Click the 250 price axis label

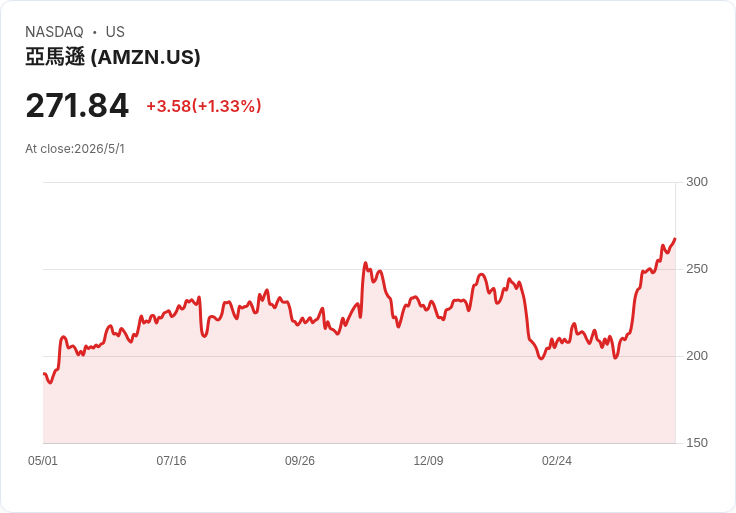[697, 269]
